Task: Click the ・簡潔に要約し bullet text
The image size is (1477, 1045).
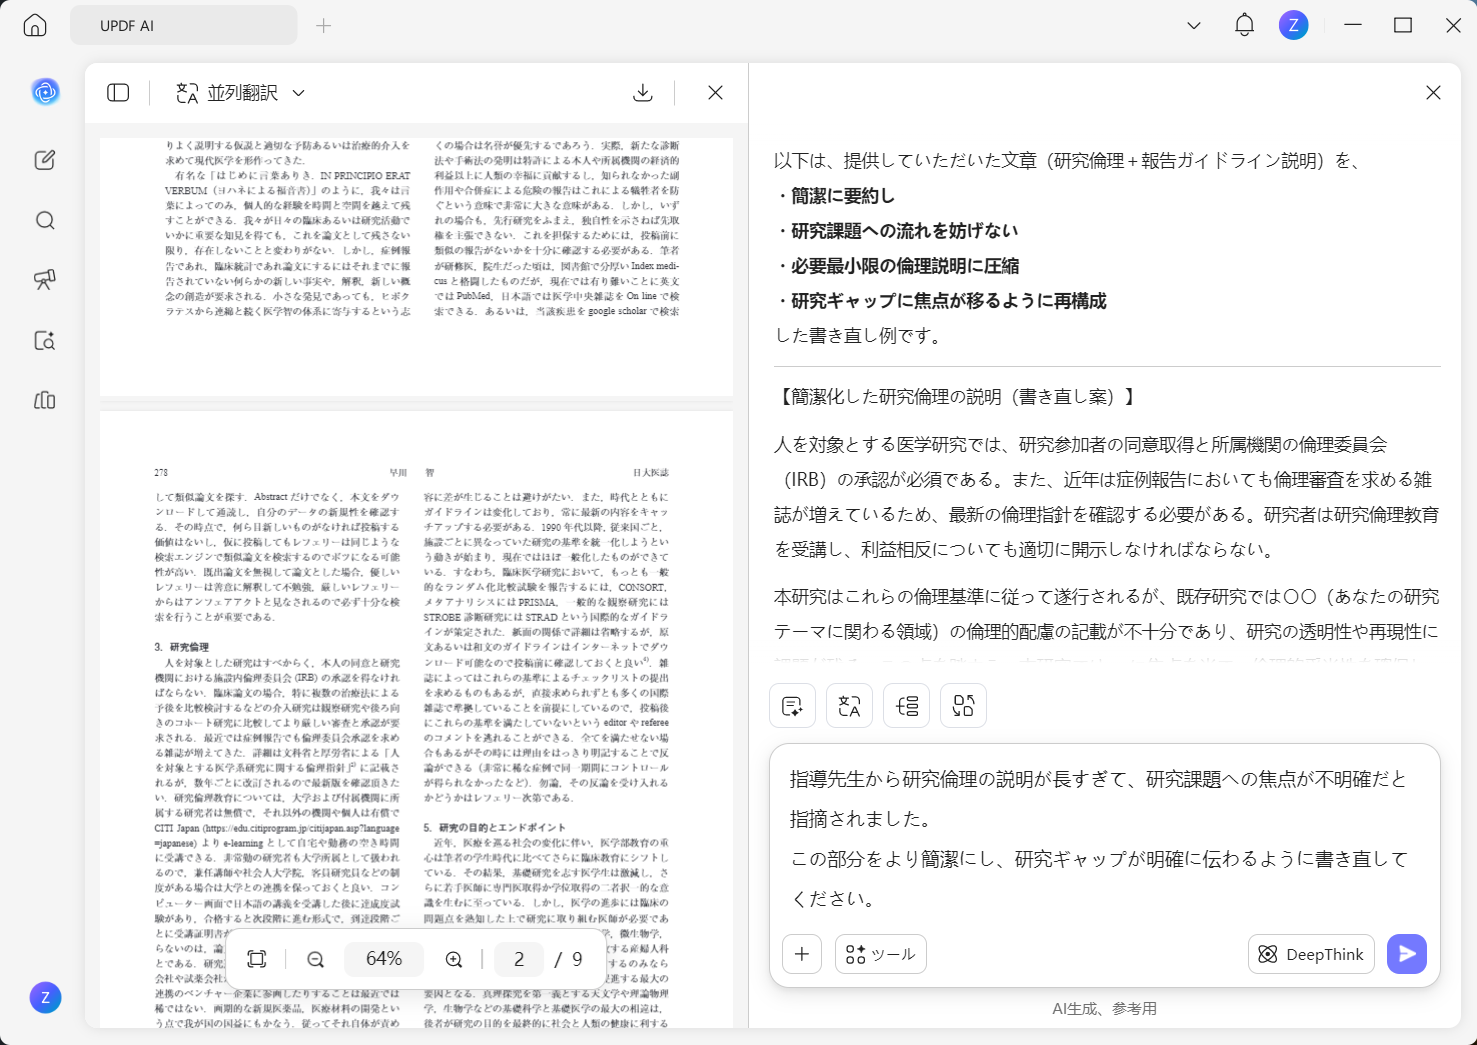Action: click(x=835, y=196)
